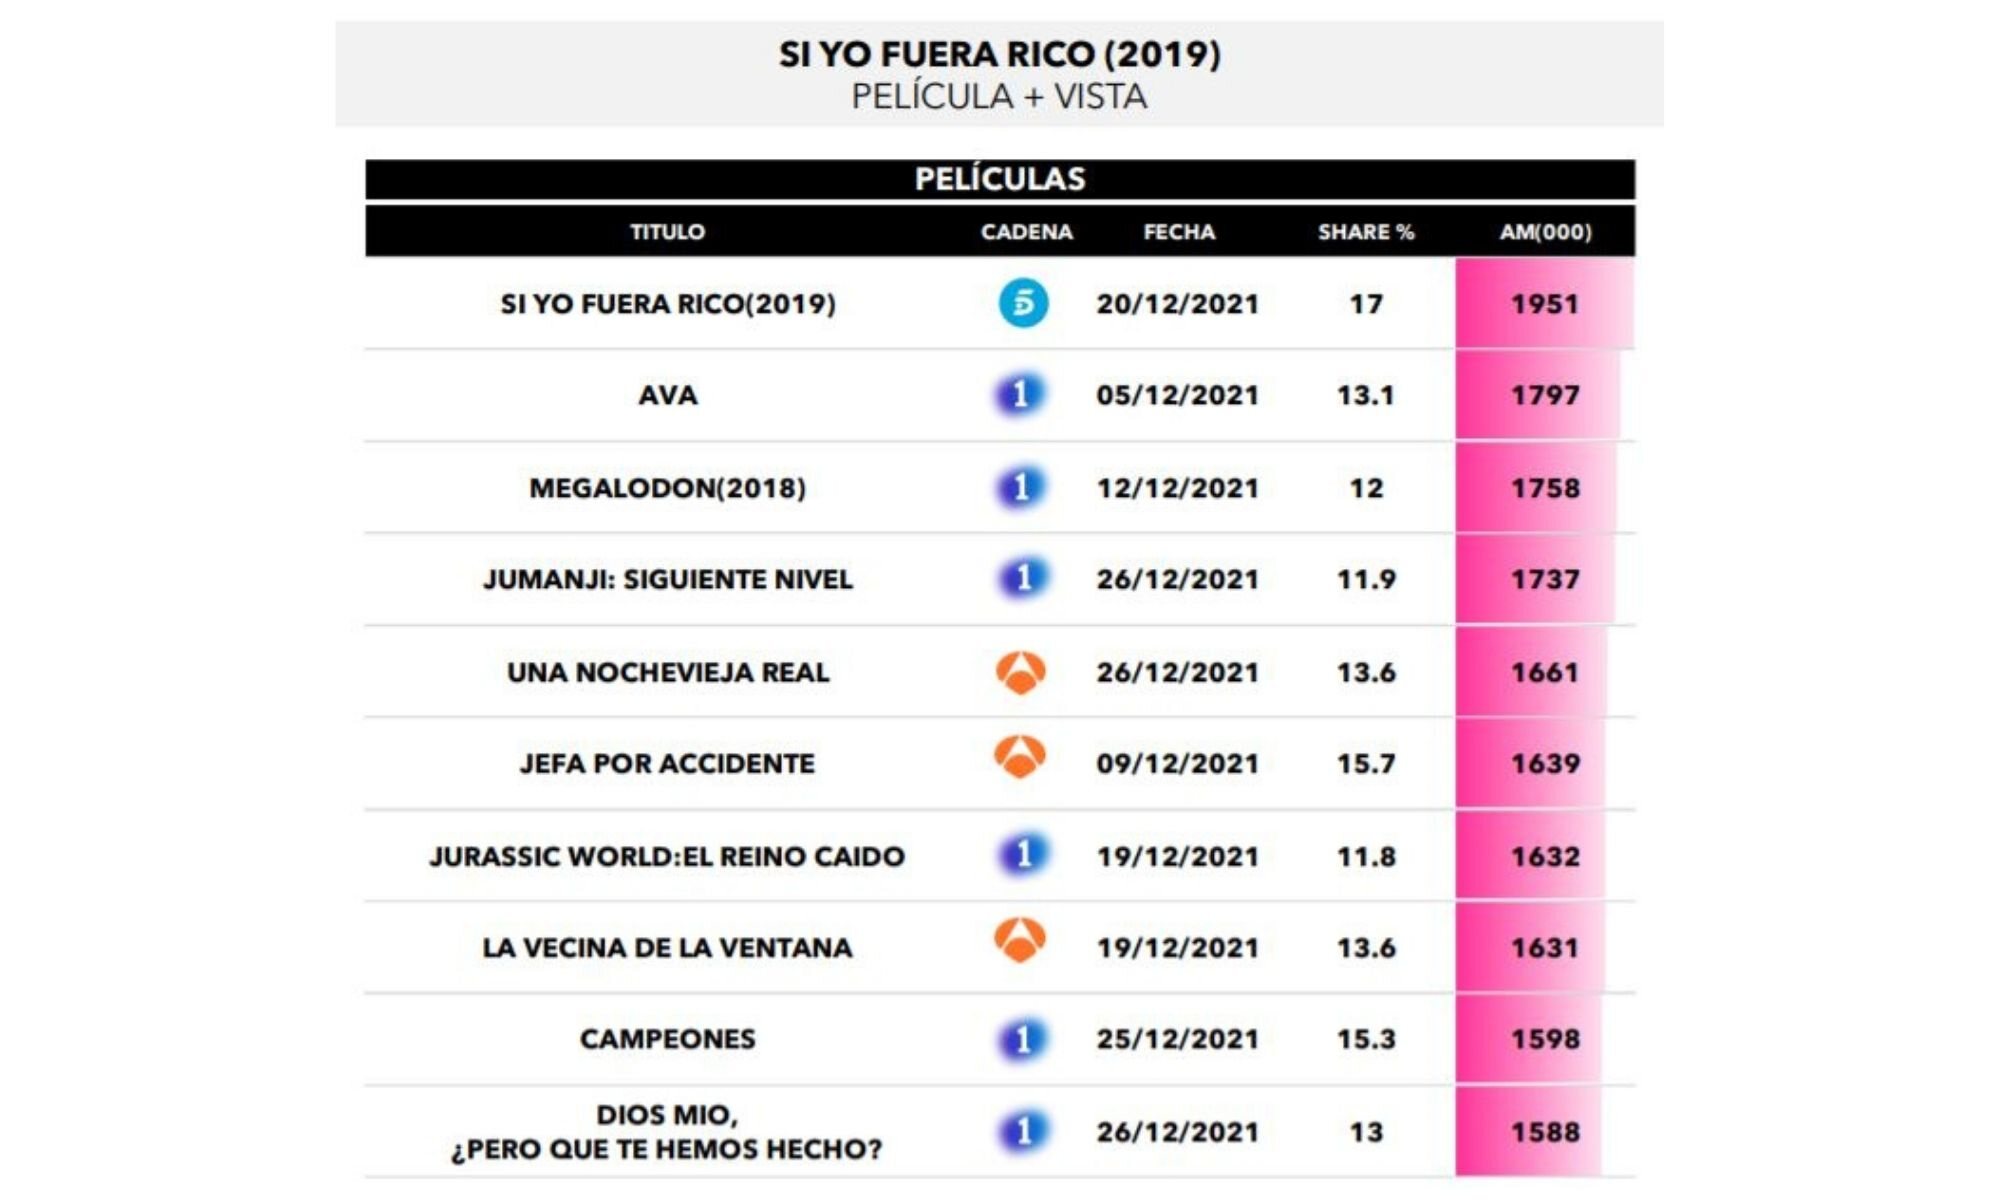Select the La 1 logo next to Campeones
The width and height of the screenshot is (2000, 1200).
click(x=1022, y=1039)
